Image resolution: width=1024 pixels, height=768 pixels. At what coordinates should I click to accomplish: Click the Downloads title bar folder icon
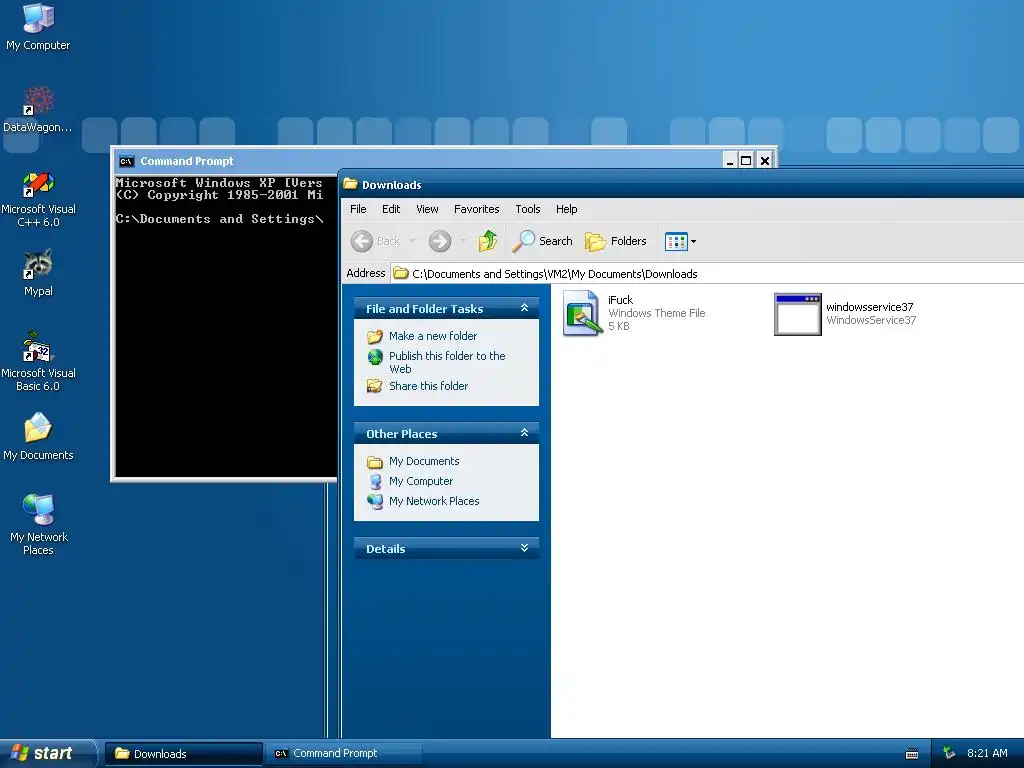(x=351, y=184)
